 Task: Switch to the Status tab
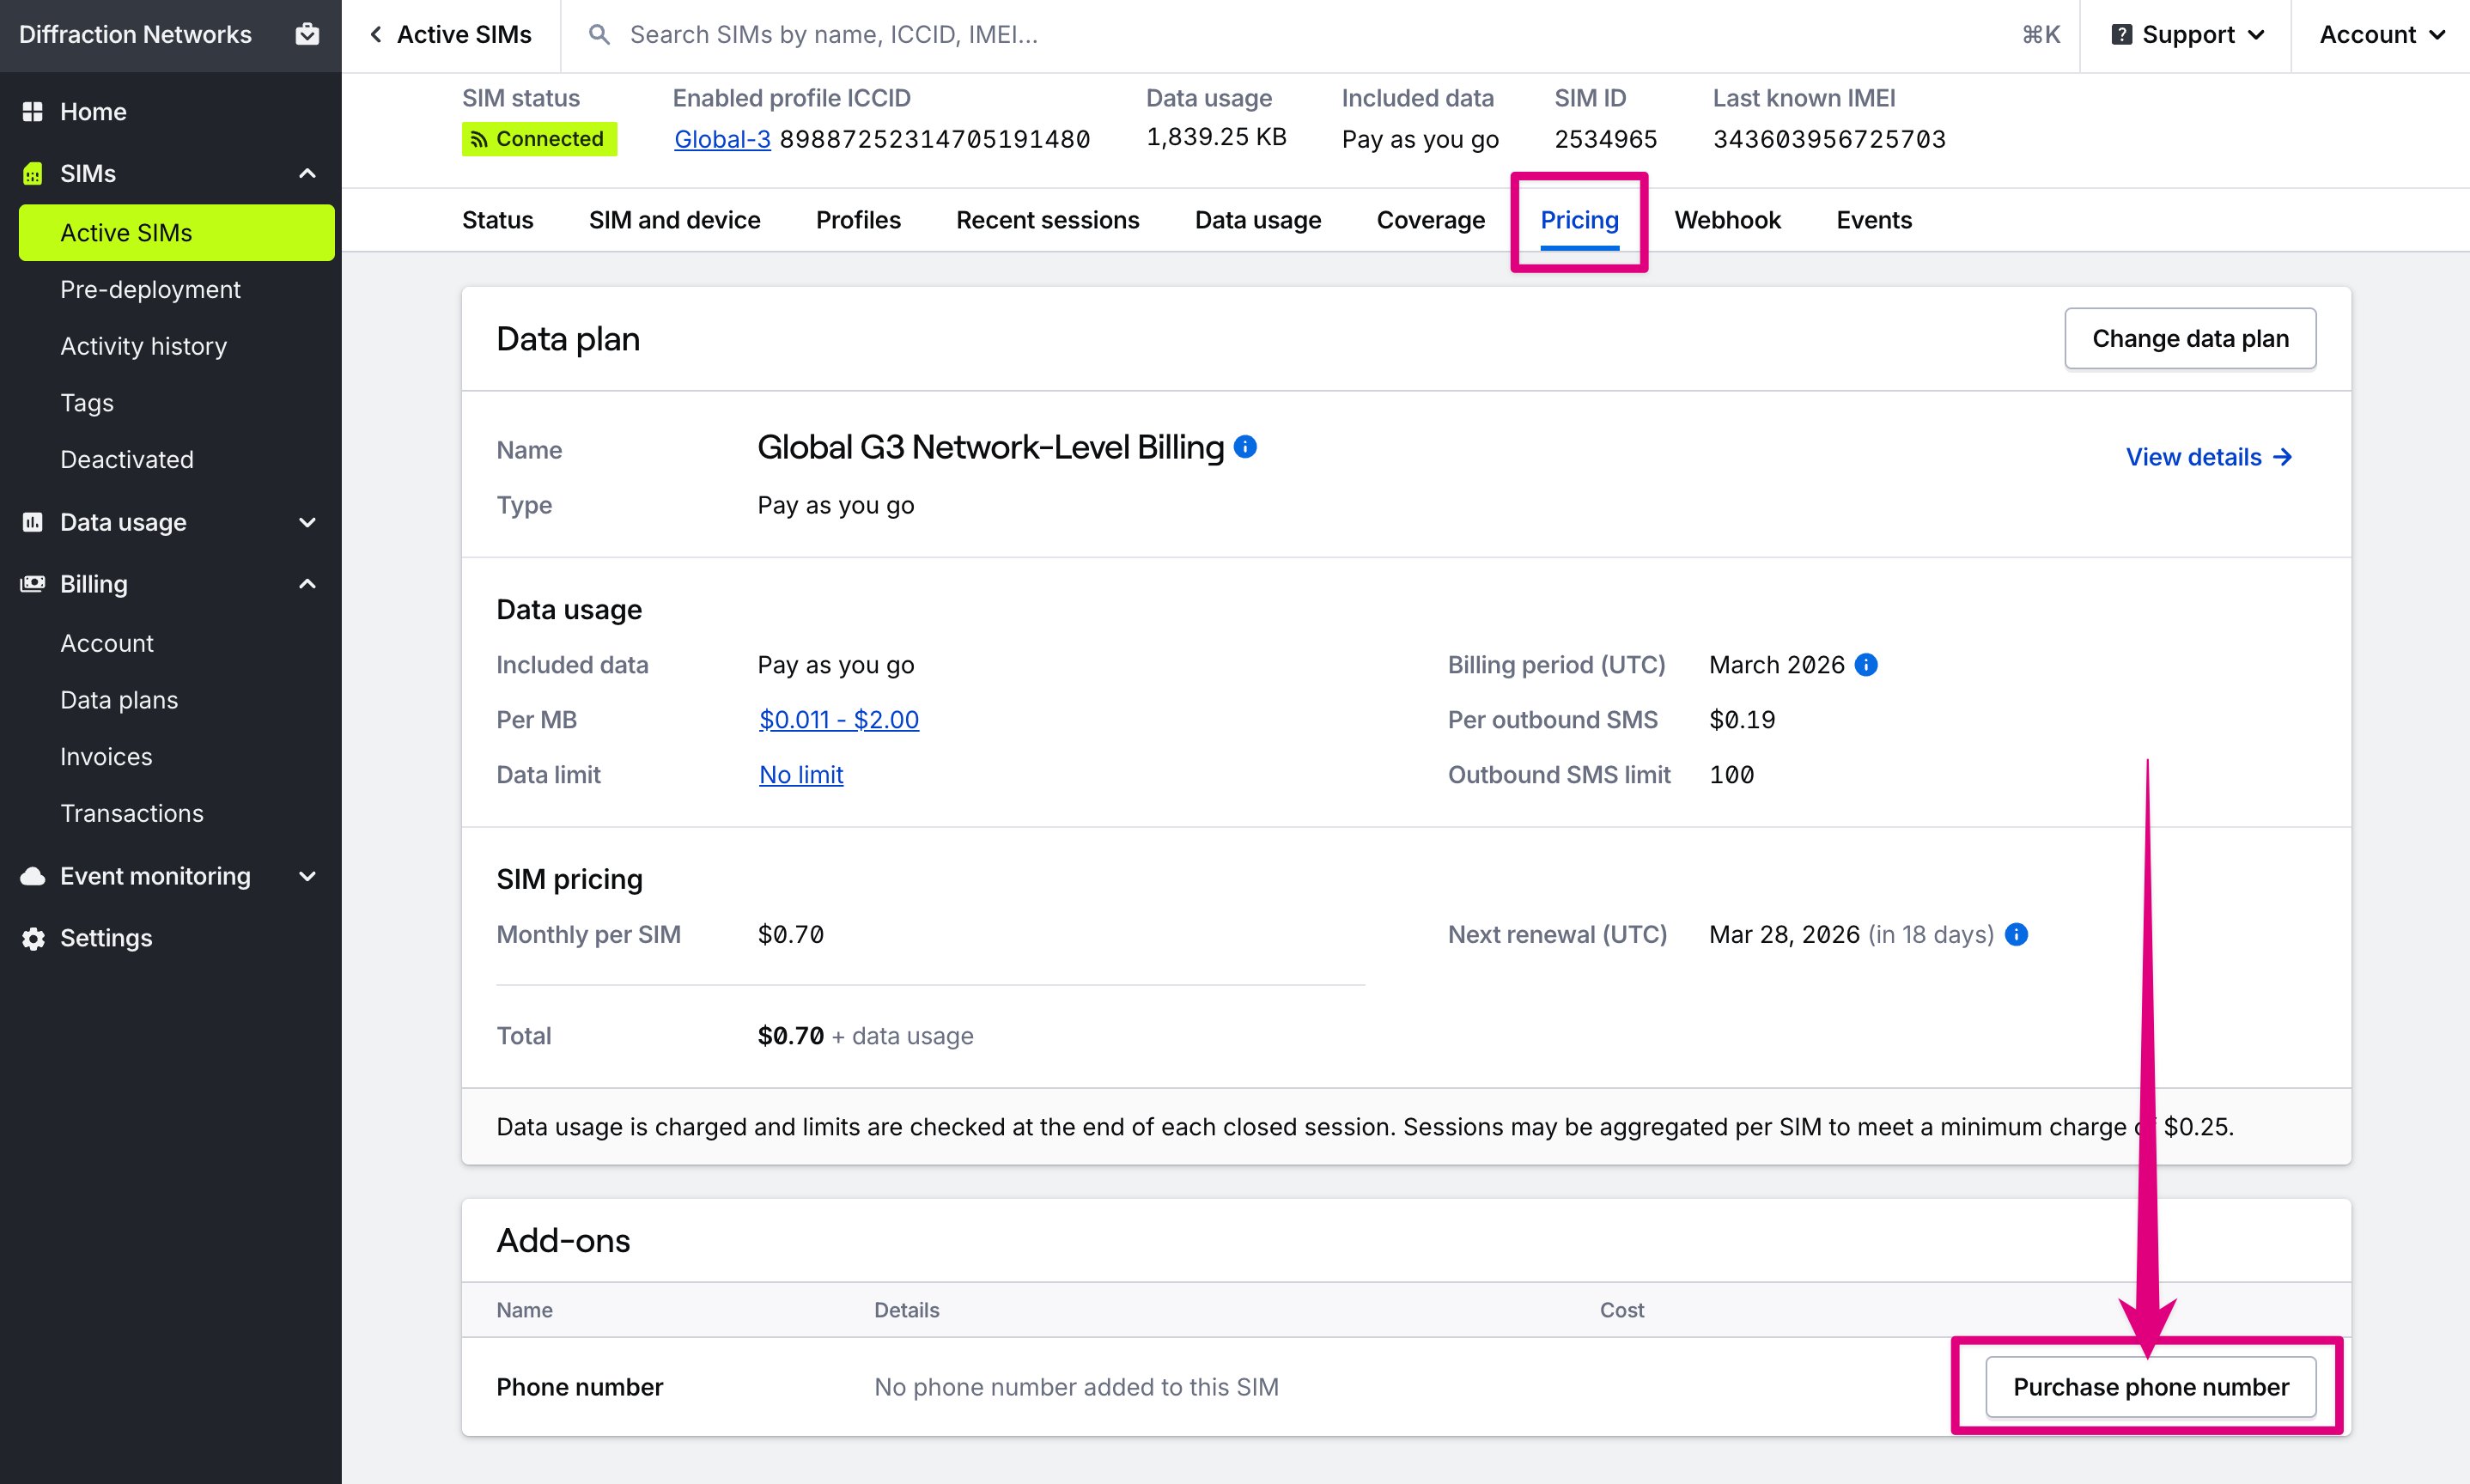coord(497,220)
